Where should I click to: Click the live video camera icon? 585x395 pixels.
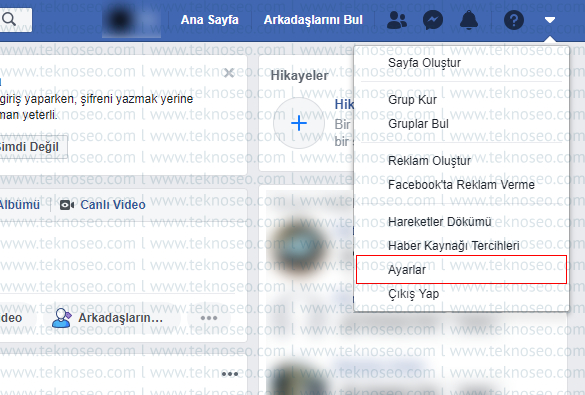[67, 205]
